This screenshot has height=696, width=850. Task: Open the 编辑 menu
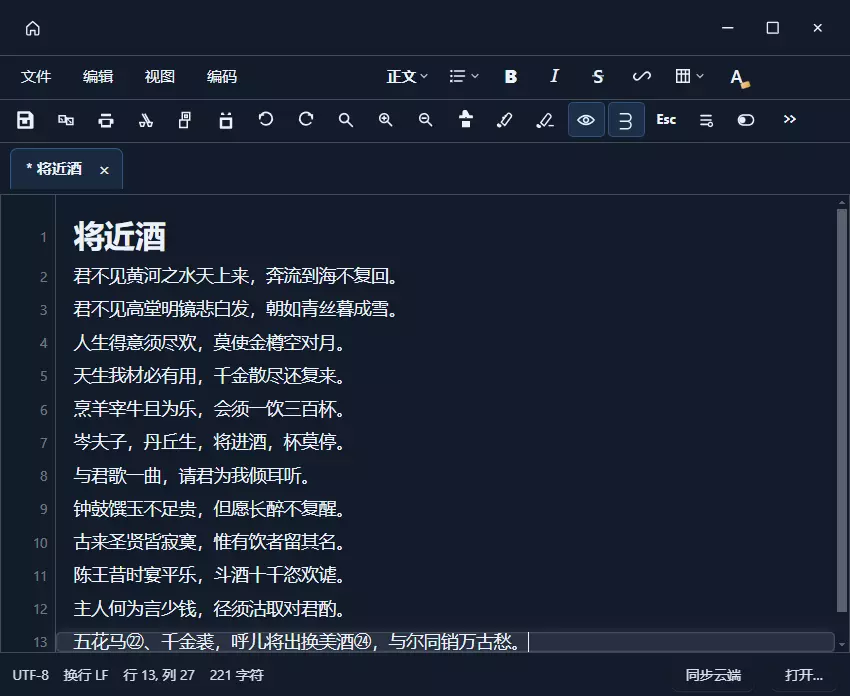pos(98,76)
